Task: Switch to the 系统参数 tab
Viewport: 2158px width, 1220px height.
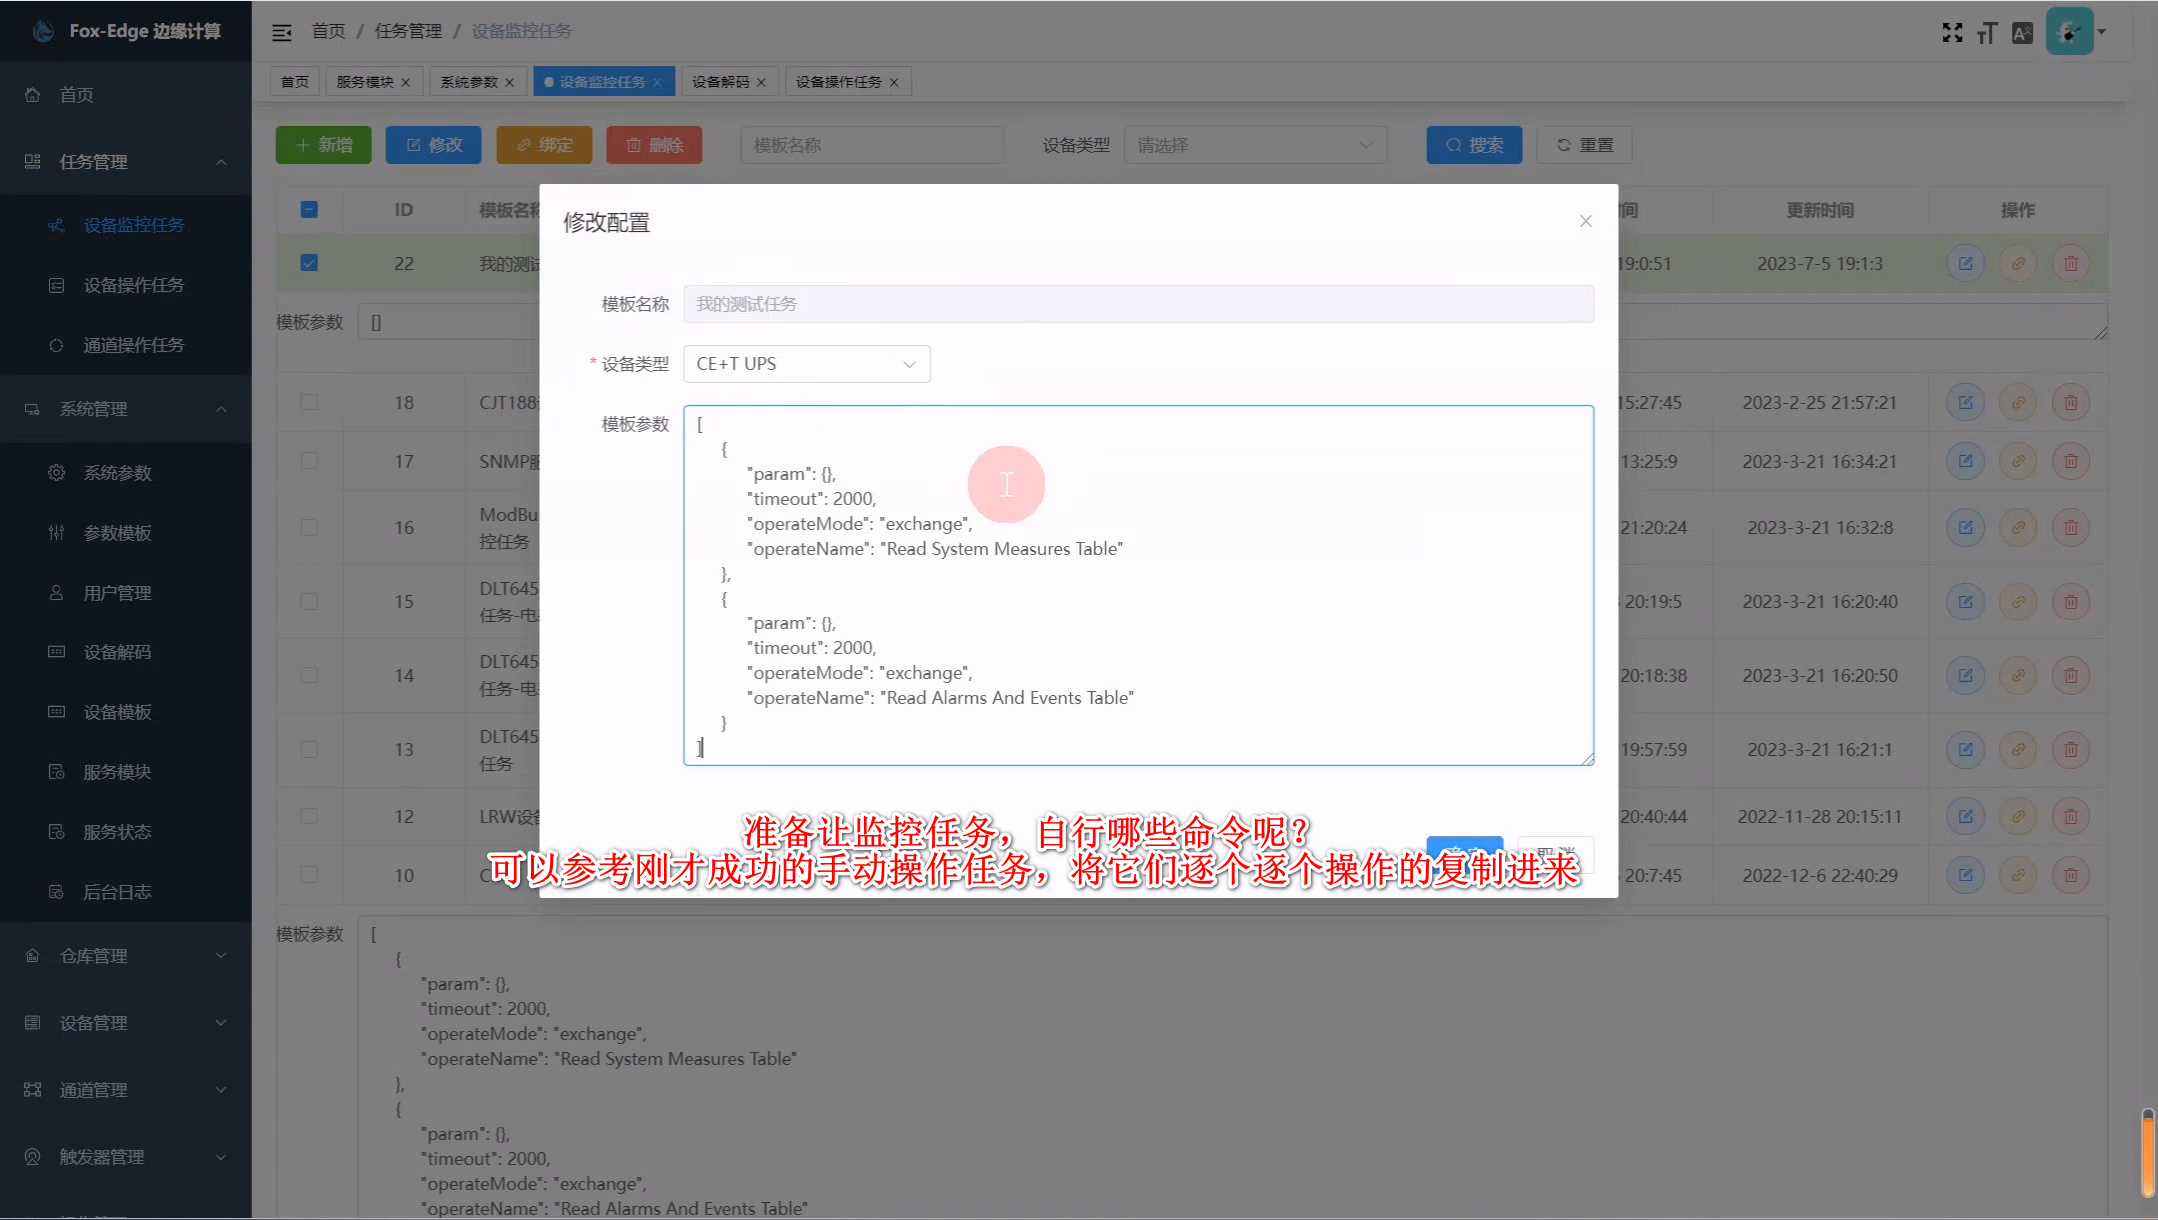Action: click(x=477, y=82)
